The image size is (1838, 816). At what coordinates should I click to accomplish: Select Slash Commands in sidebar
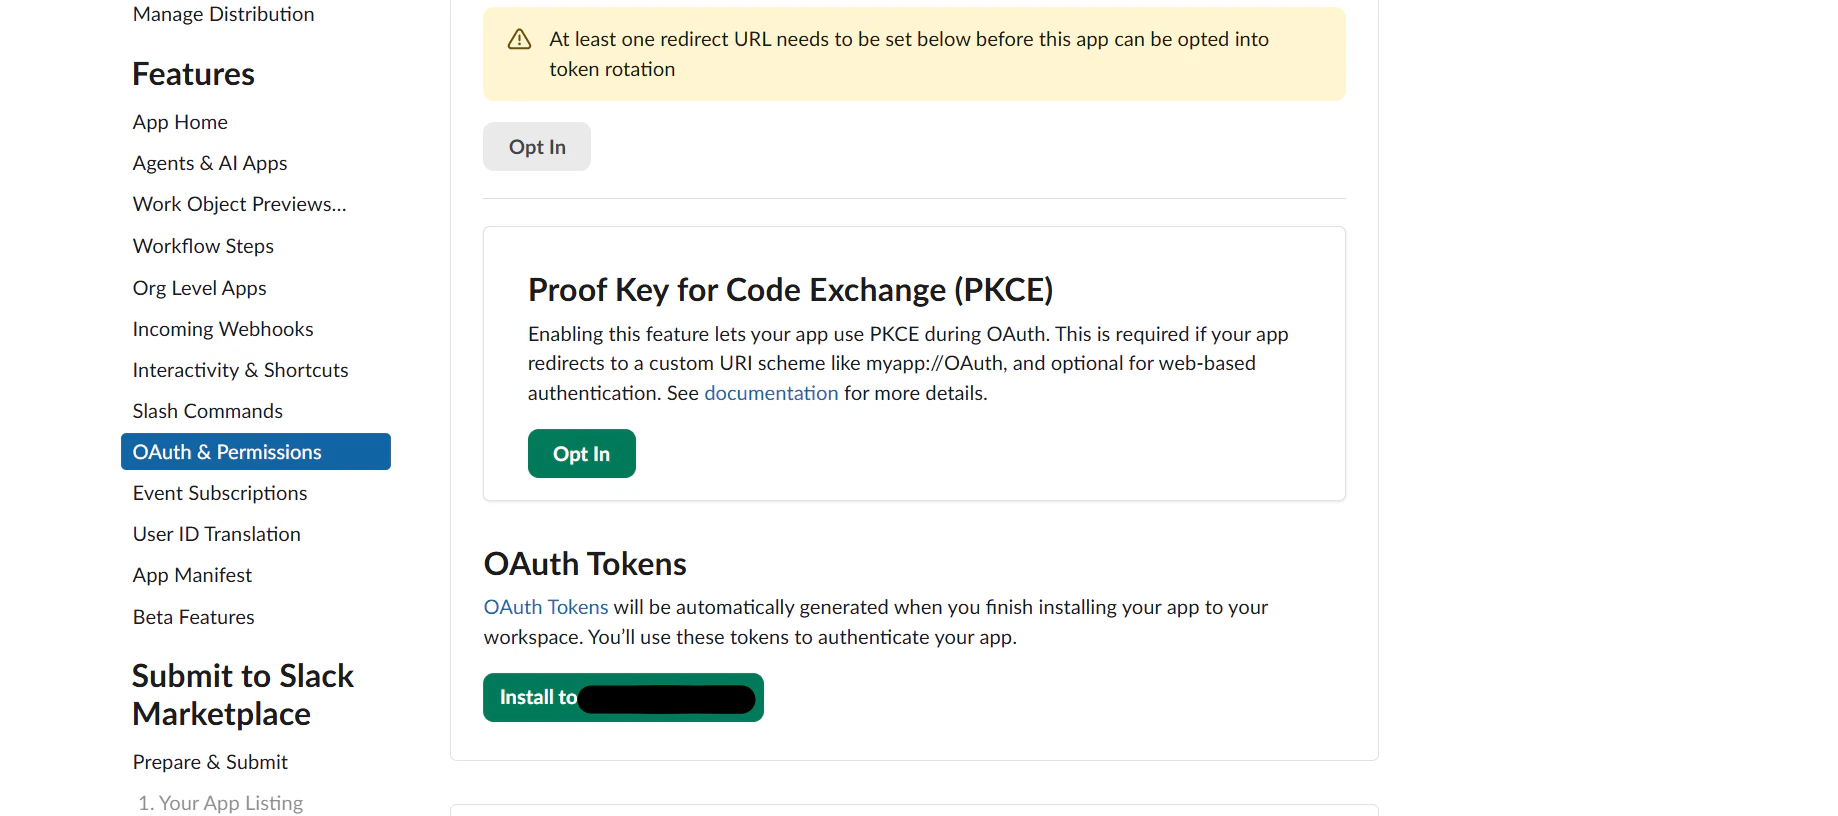[x=208, y=411]
